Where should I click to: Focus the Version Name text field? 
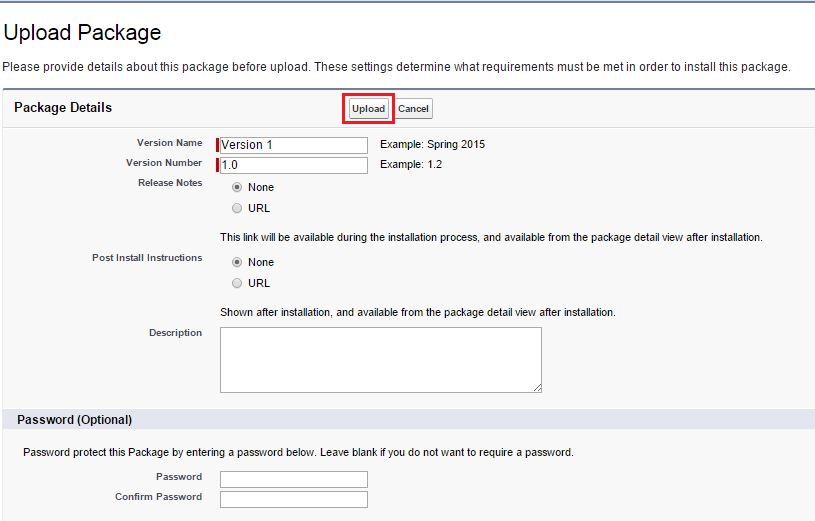293,145
